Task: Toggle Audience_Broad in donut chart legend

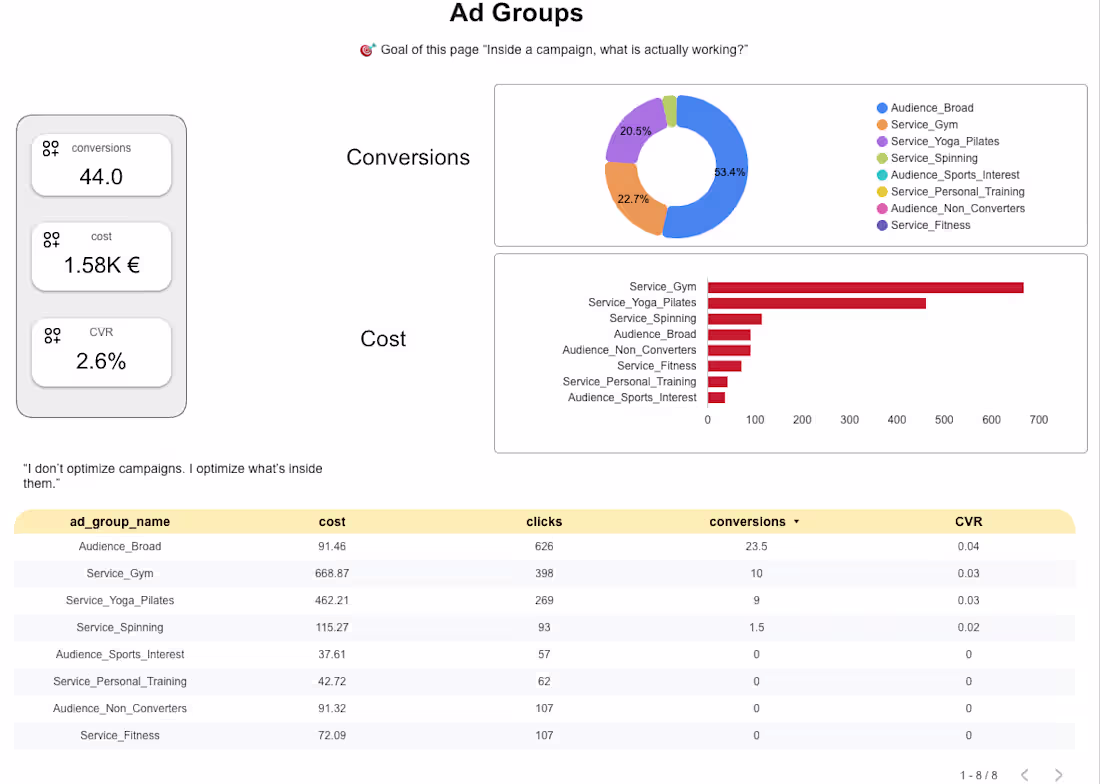Action: [925, 108]
